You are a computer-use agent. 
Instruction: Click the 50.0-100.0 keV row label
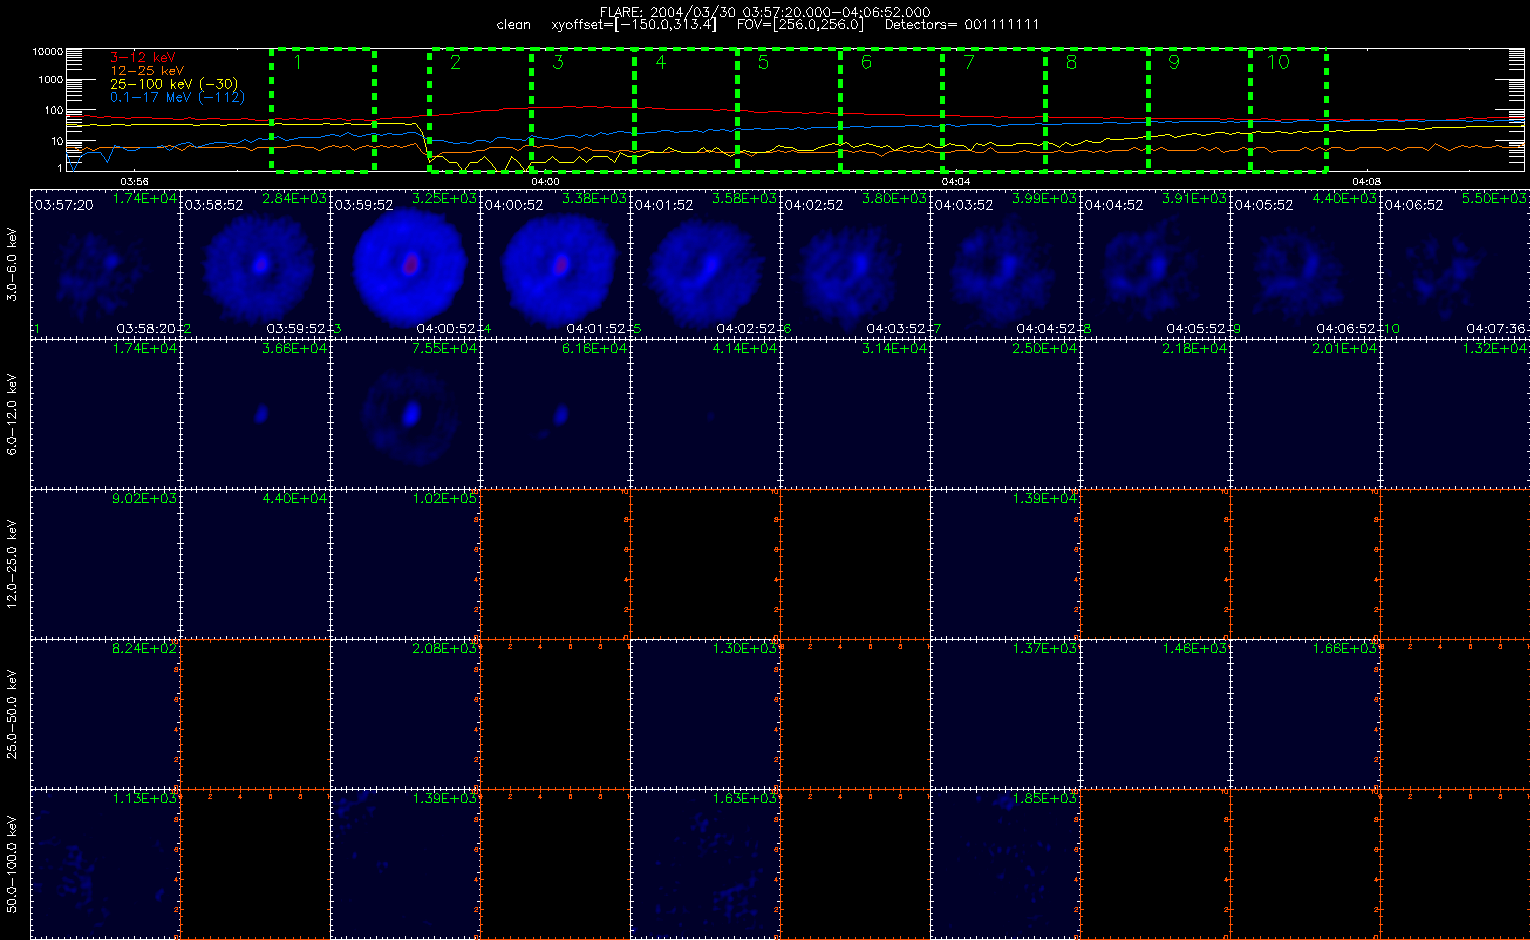pyautogui.click(x=13, y=864)
